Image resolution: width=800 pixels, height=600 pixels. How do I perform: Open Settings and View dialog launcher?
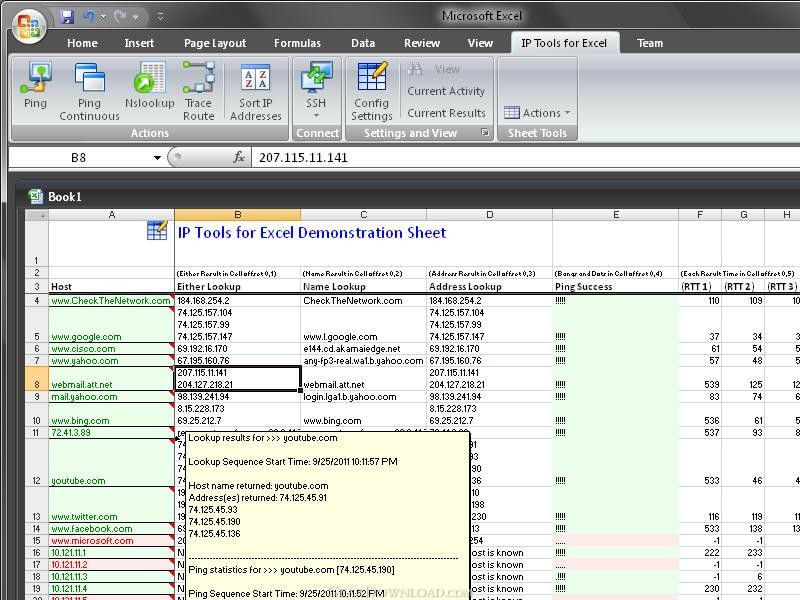pos(485,133)
